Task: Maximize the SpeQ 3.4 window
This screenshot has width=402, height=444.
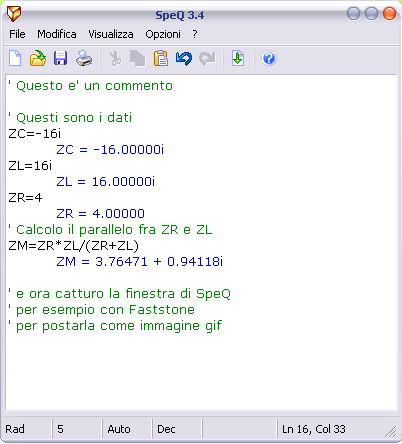Action: [x=371, y=14]
